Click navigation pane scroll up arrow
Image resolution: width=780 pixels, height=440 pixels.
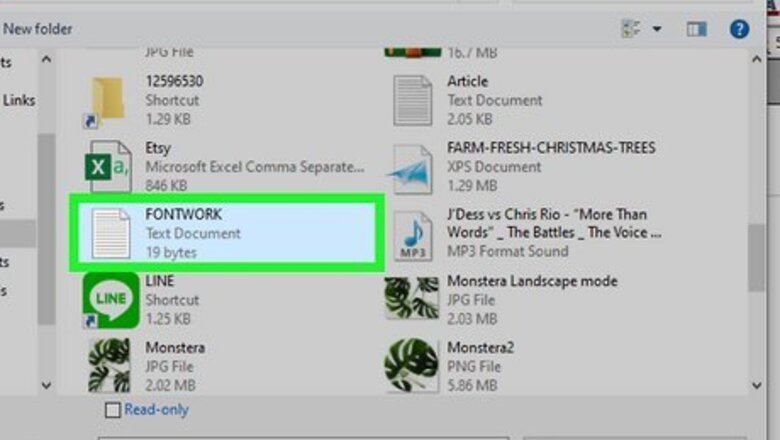(x=46, y=59)
